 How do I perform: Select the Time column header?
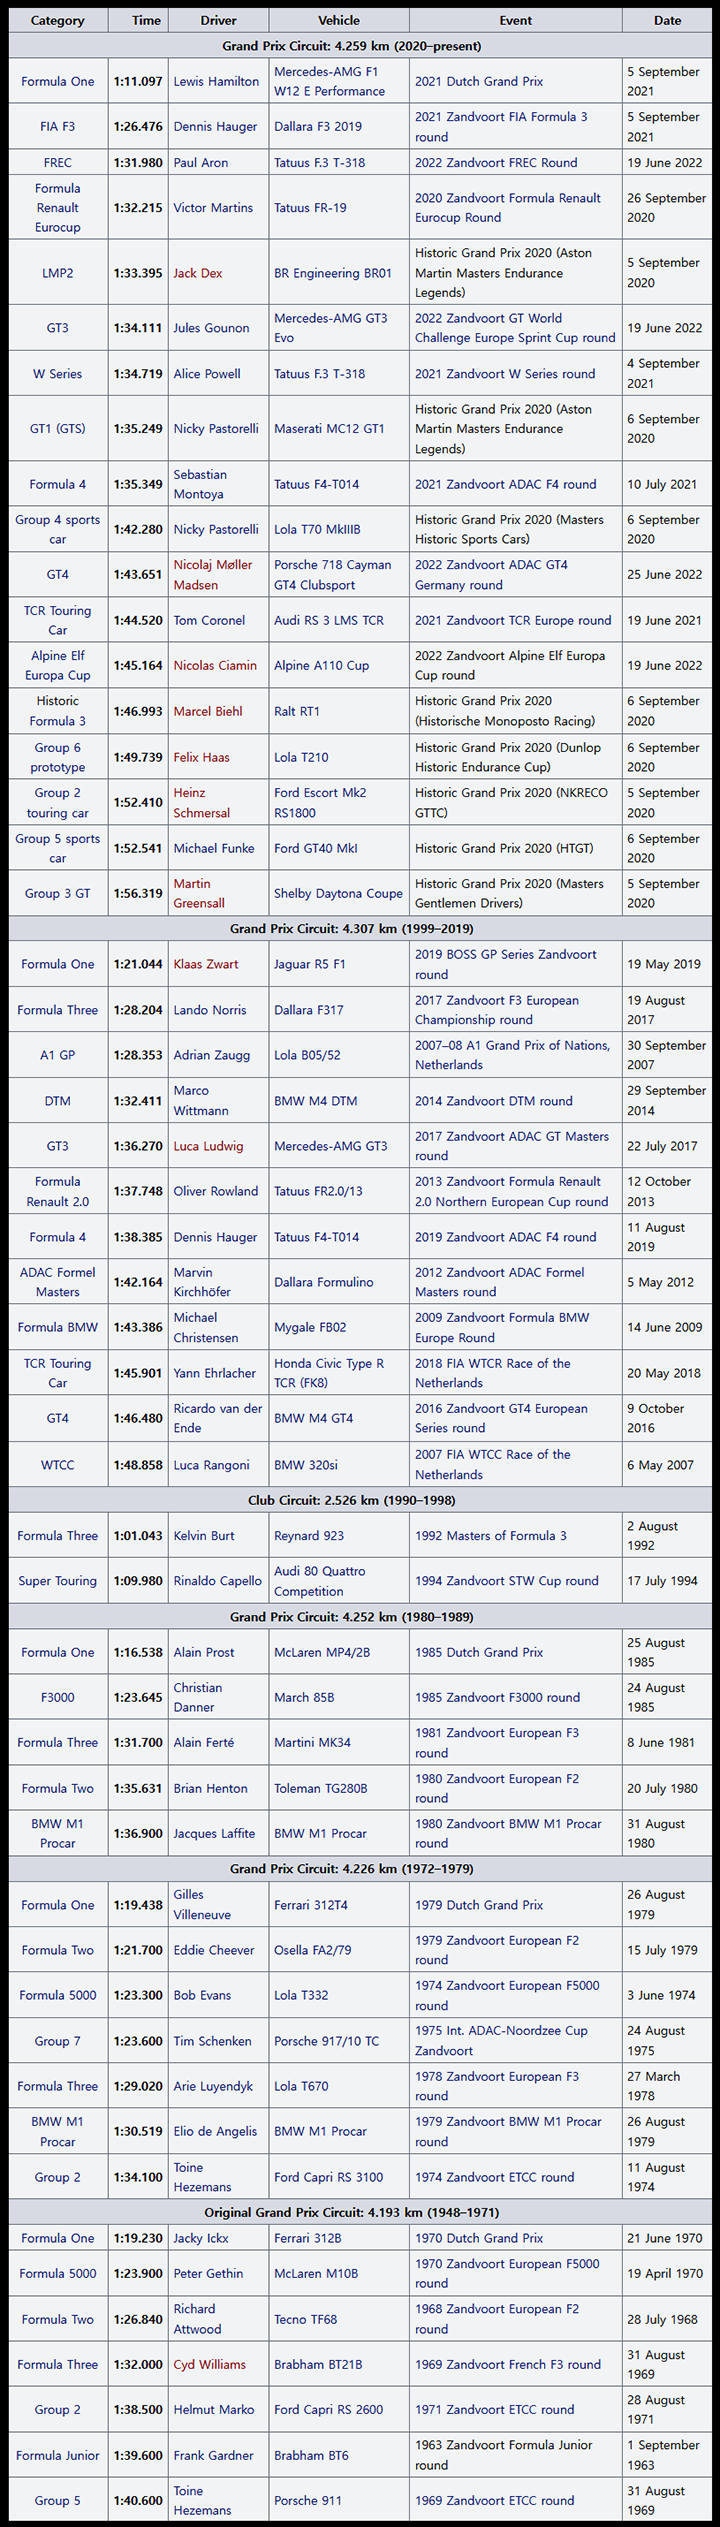click(x=138, y=20)
